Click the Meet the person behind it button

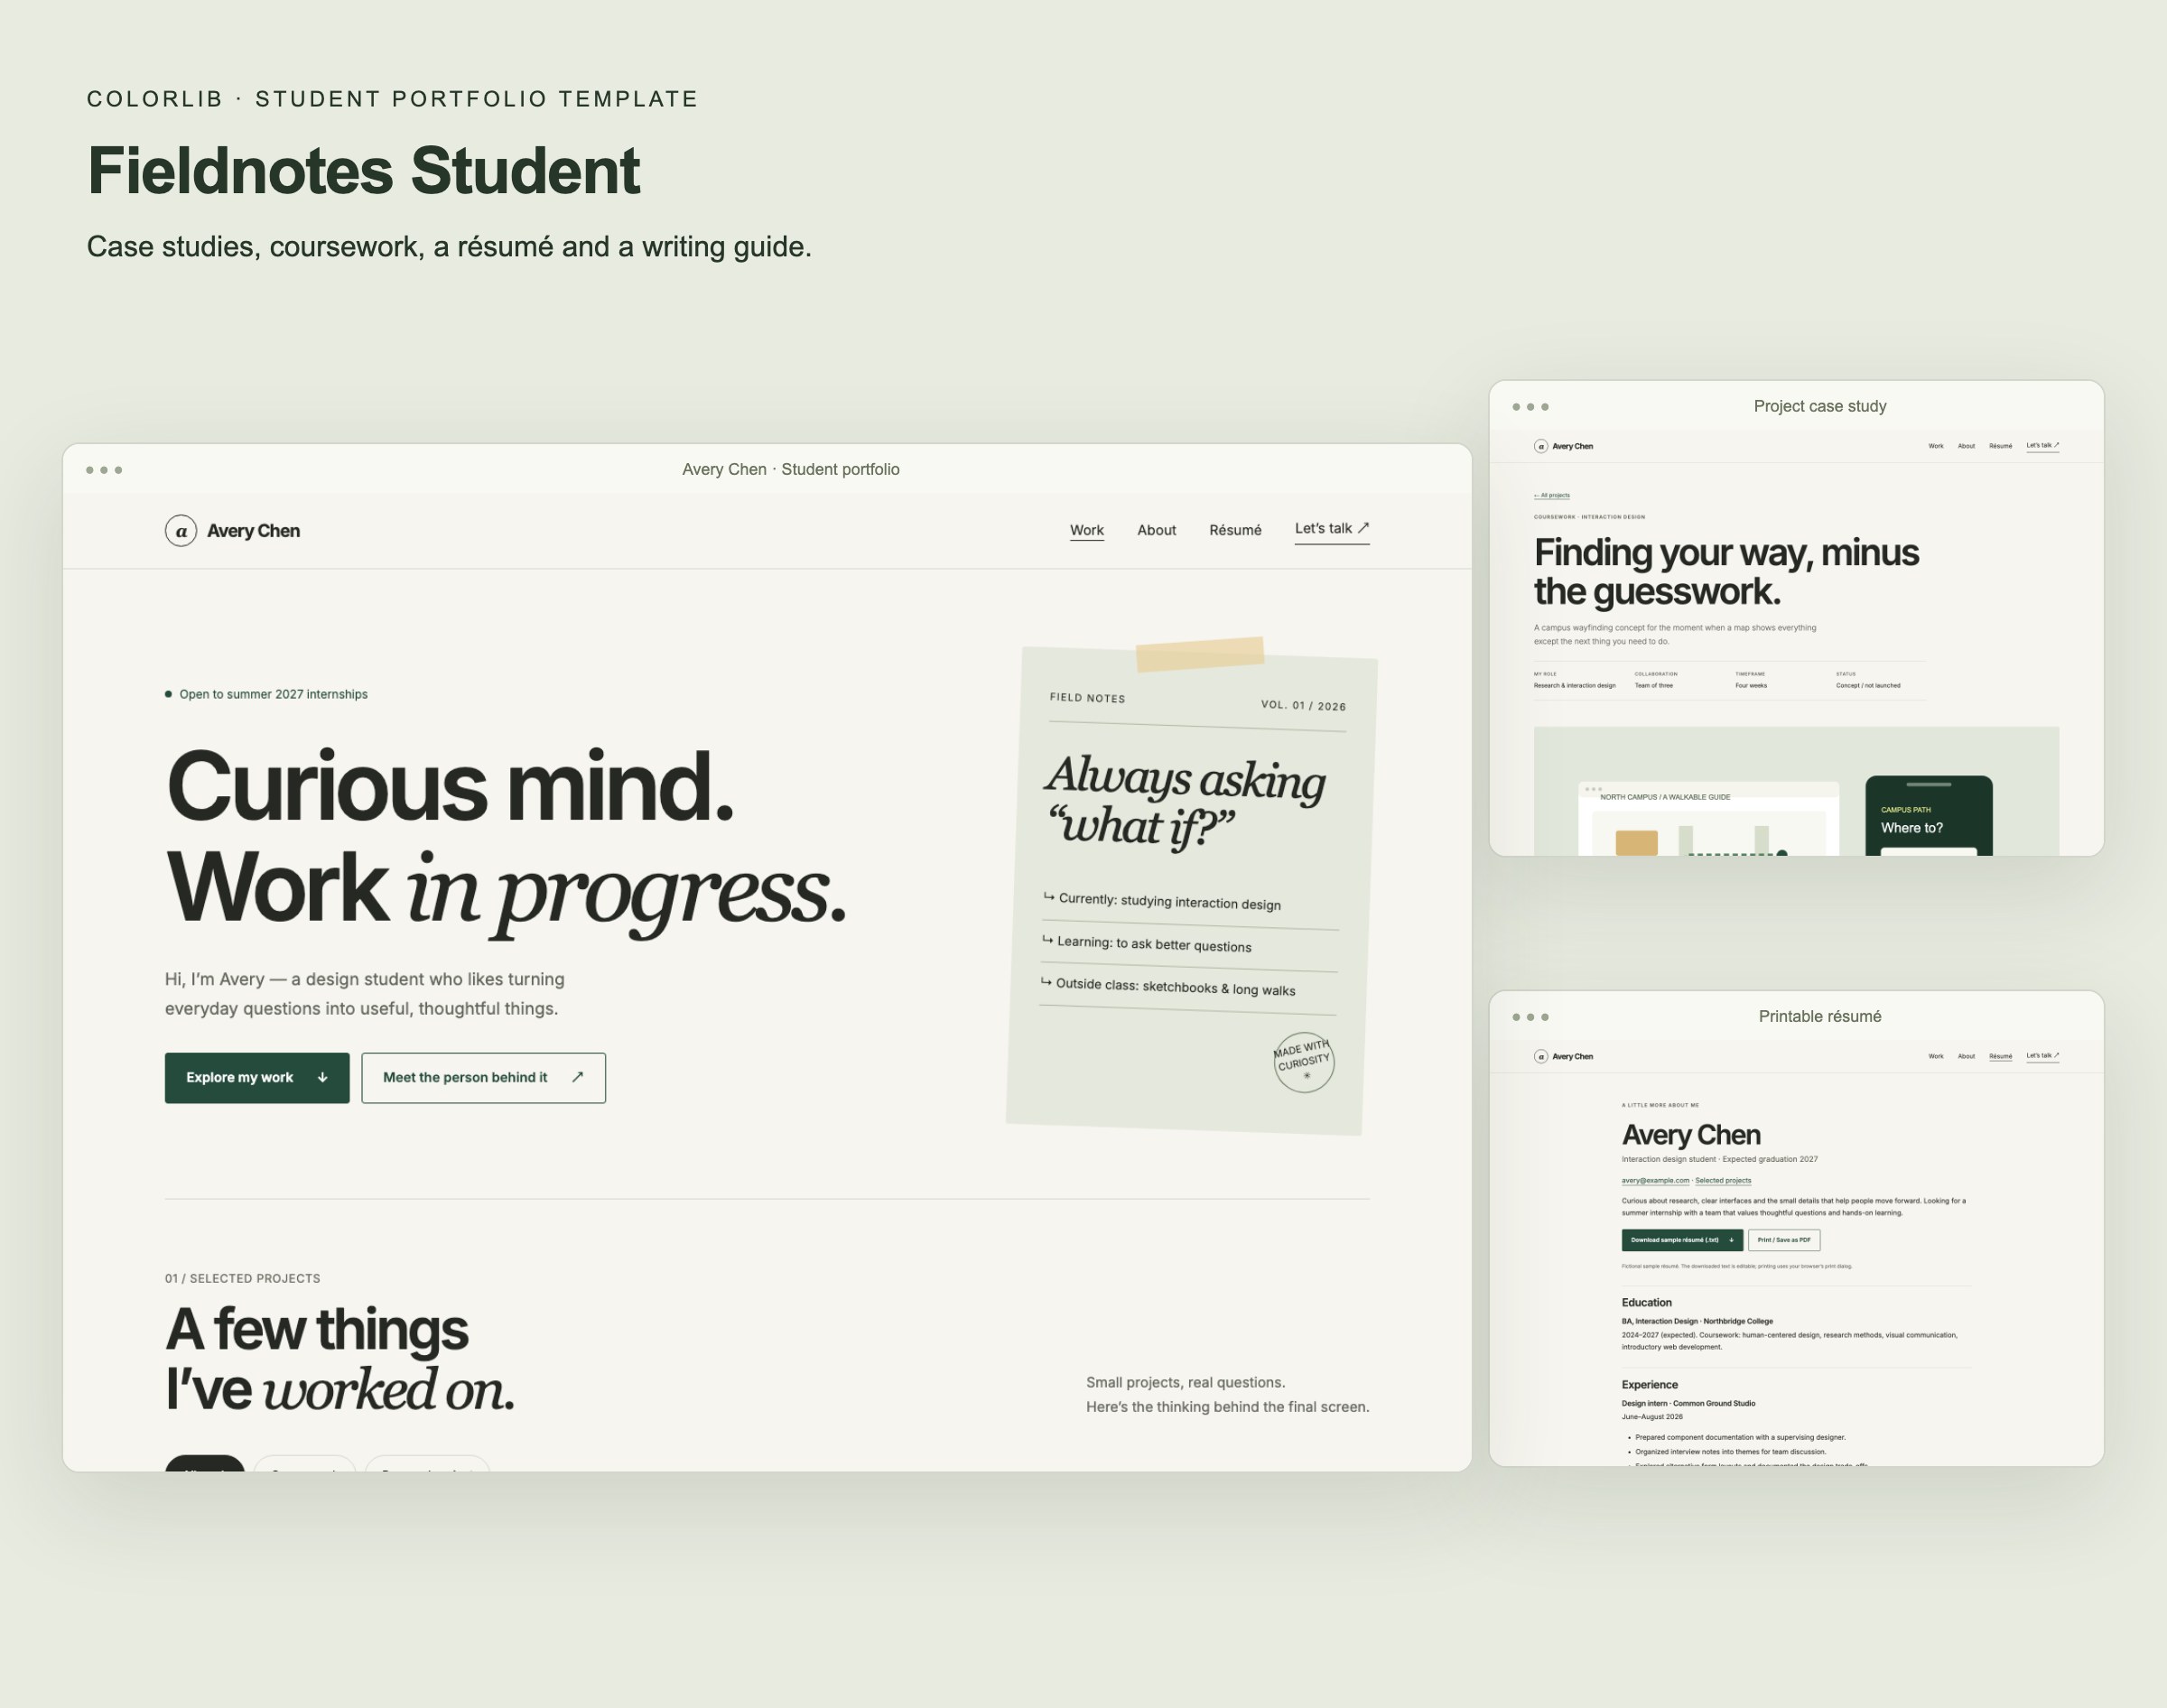pyautogui.click(x=483, y=1078)
